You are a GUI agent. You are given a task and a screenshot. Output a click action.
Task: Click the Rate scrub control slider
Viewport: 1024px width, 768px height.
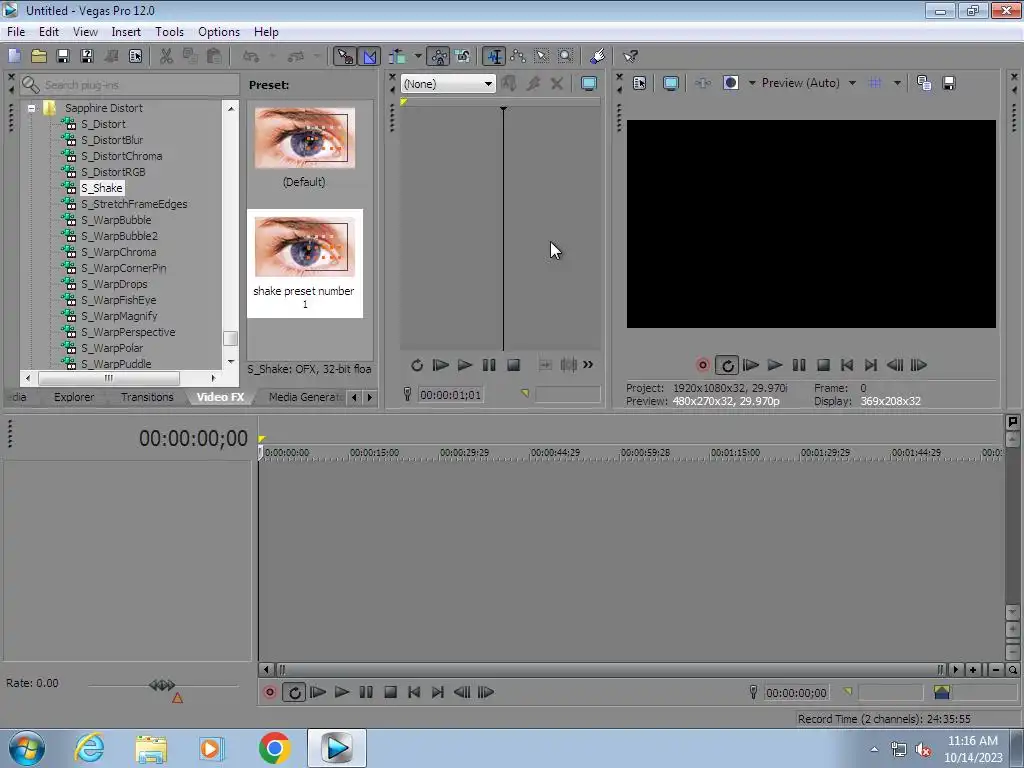pos(163,685)
